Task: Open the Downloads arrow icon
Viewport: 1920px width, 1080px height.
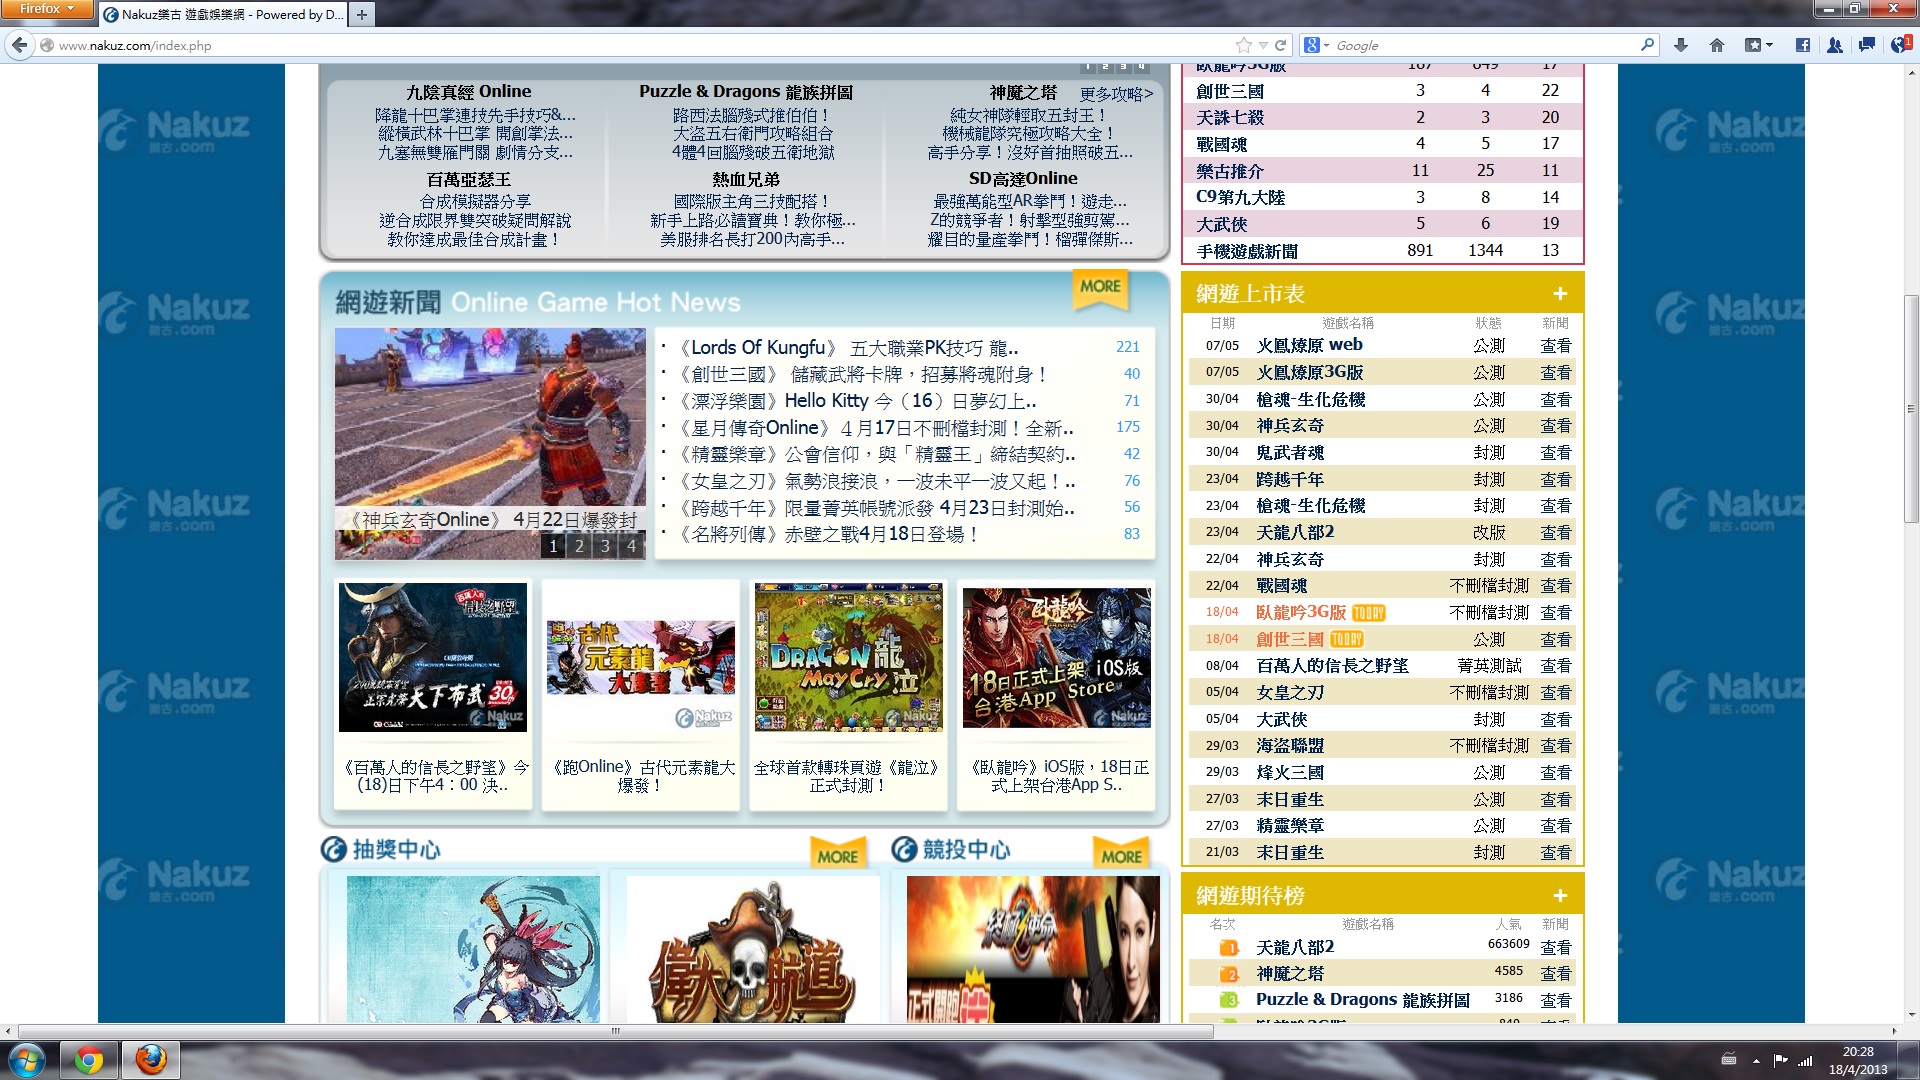Action: pyautogui.click(x=1681, y=45)
